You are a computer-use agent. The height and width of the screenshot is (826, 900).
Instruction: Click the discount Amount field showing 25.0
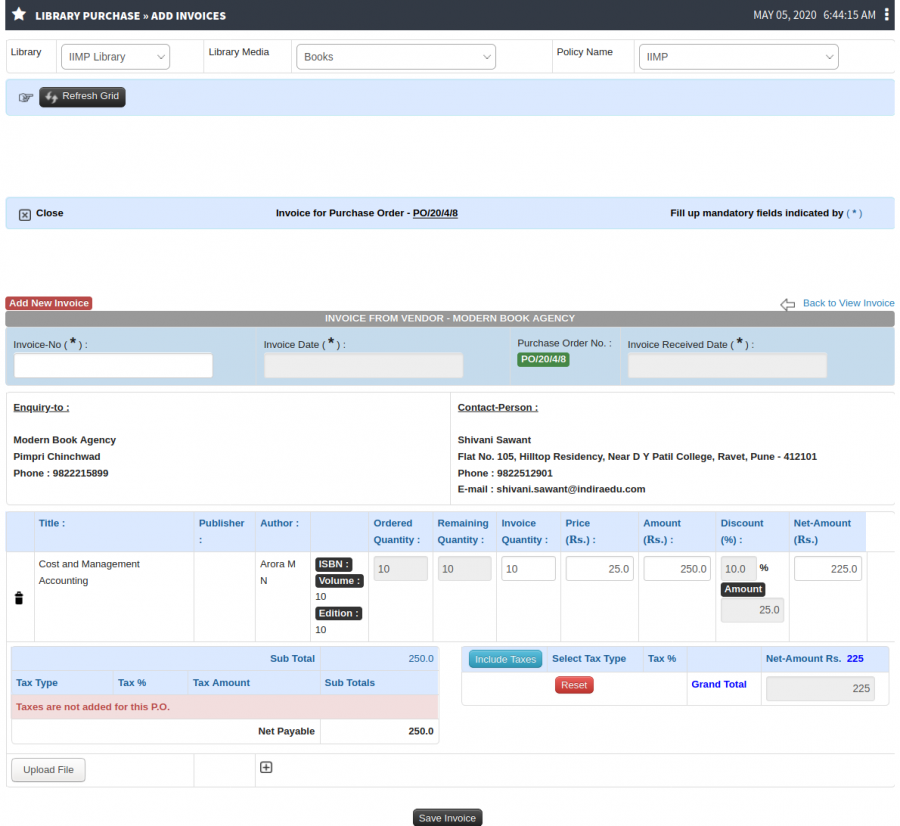pyautogui.click(x=752, y=610)
